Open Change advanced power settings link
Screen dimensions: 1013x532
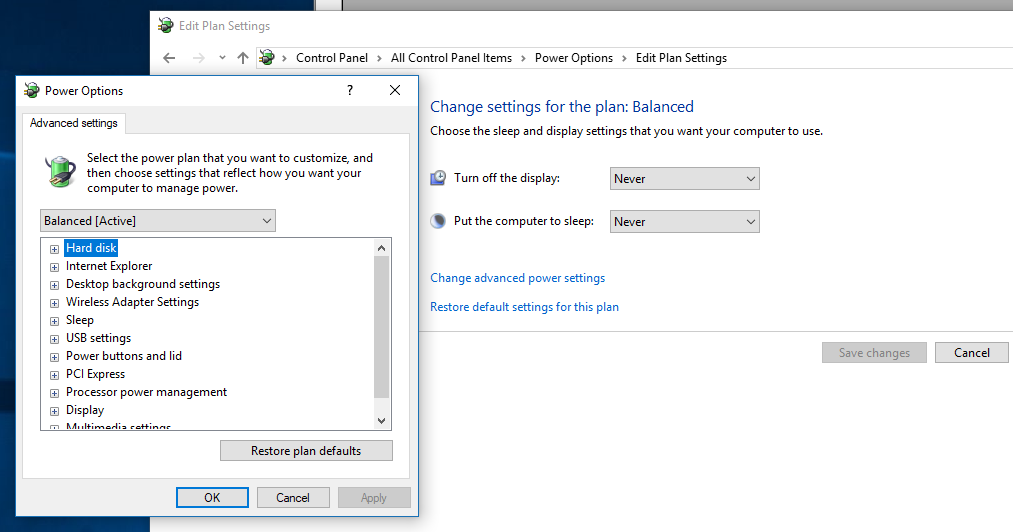tap(517, 278)
